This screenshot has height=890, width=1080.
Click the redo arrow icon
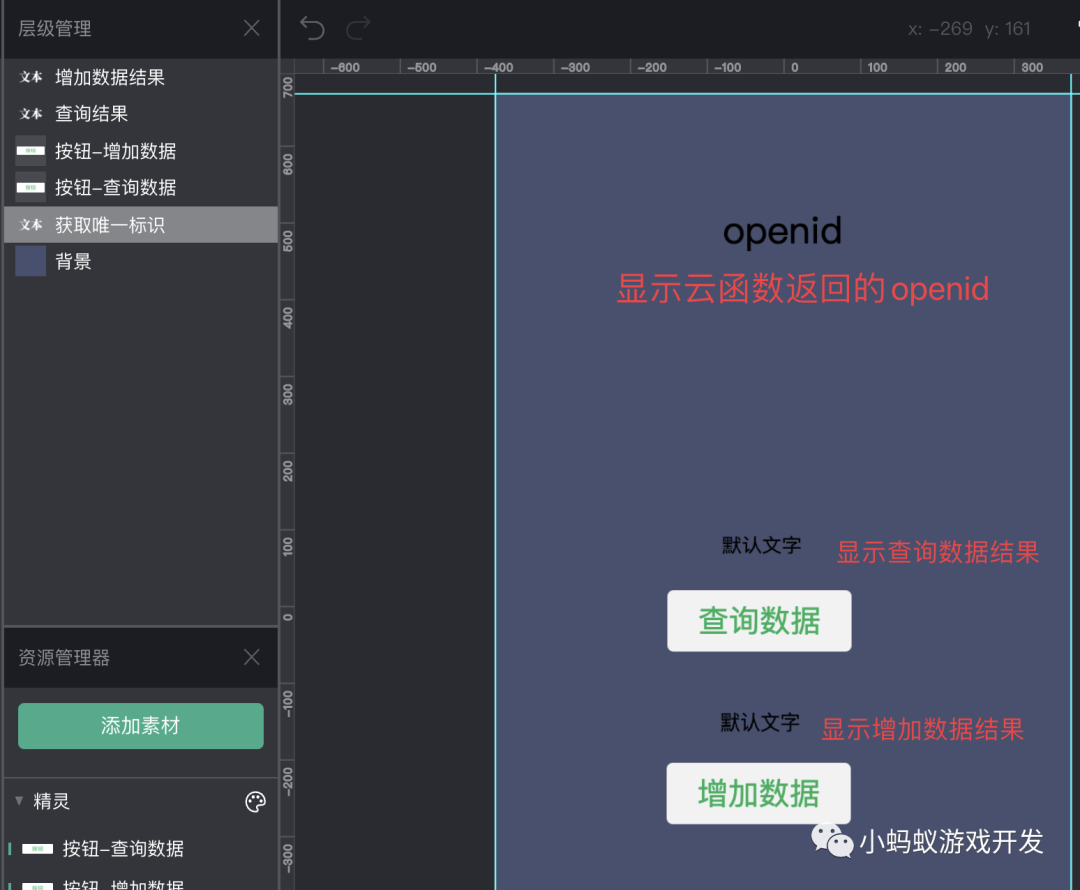358,28
